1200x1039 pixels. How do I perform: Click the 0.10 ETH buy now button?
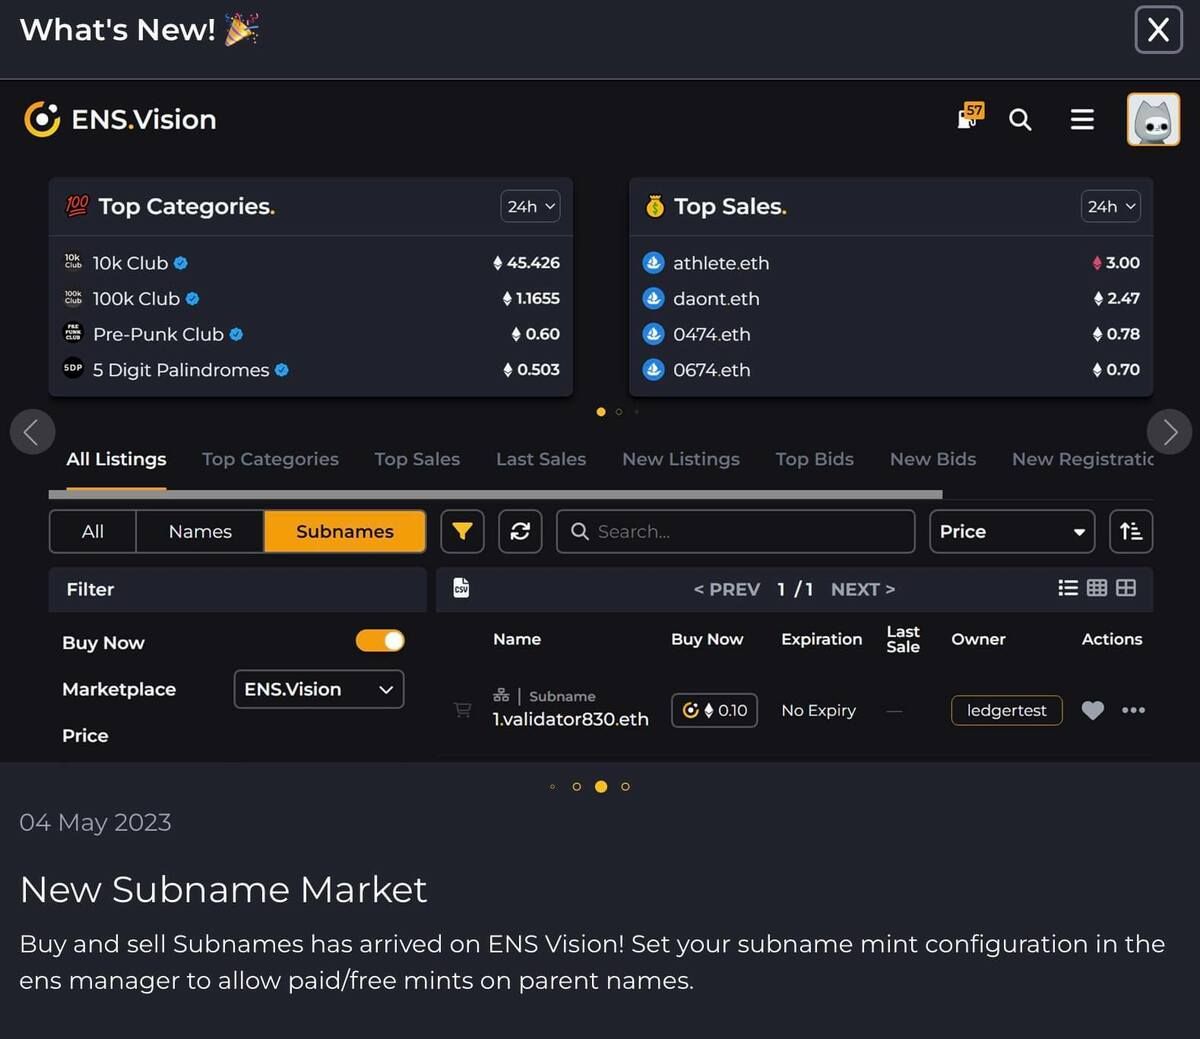click(714, 710)
